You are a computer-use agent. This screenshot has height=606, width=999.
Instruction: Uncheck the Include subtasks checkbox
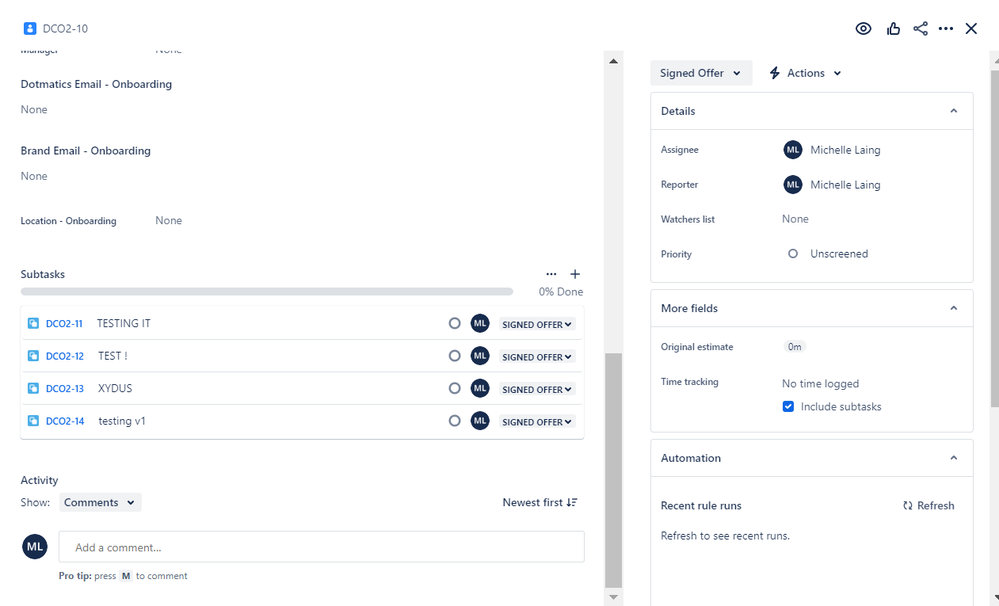pos(788,407)
